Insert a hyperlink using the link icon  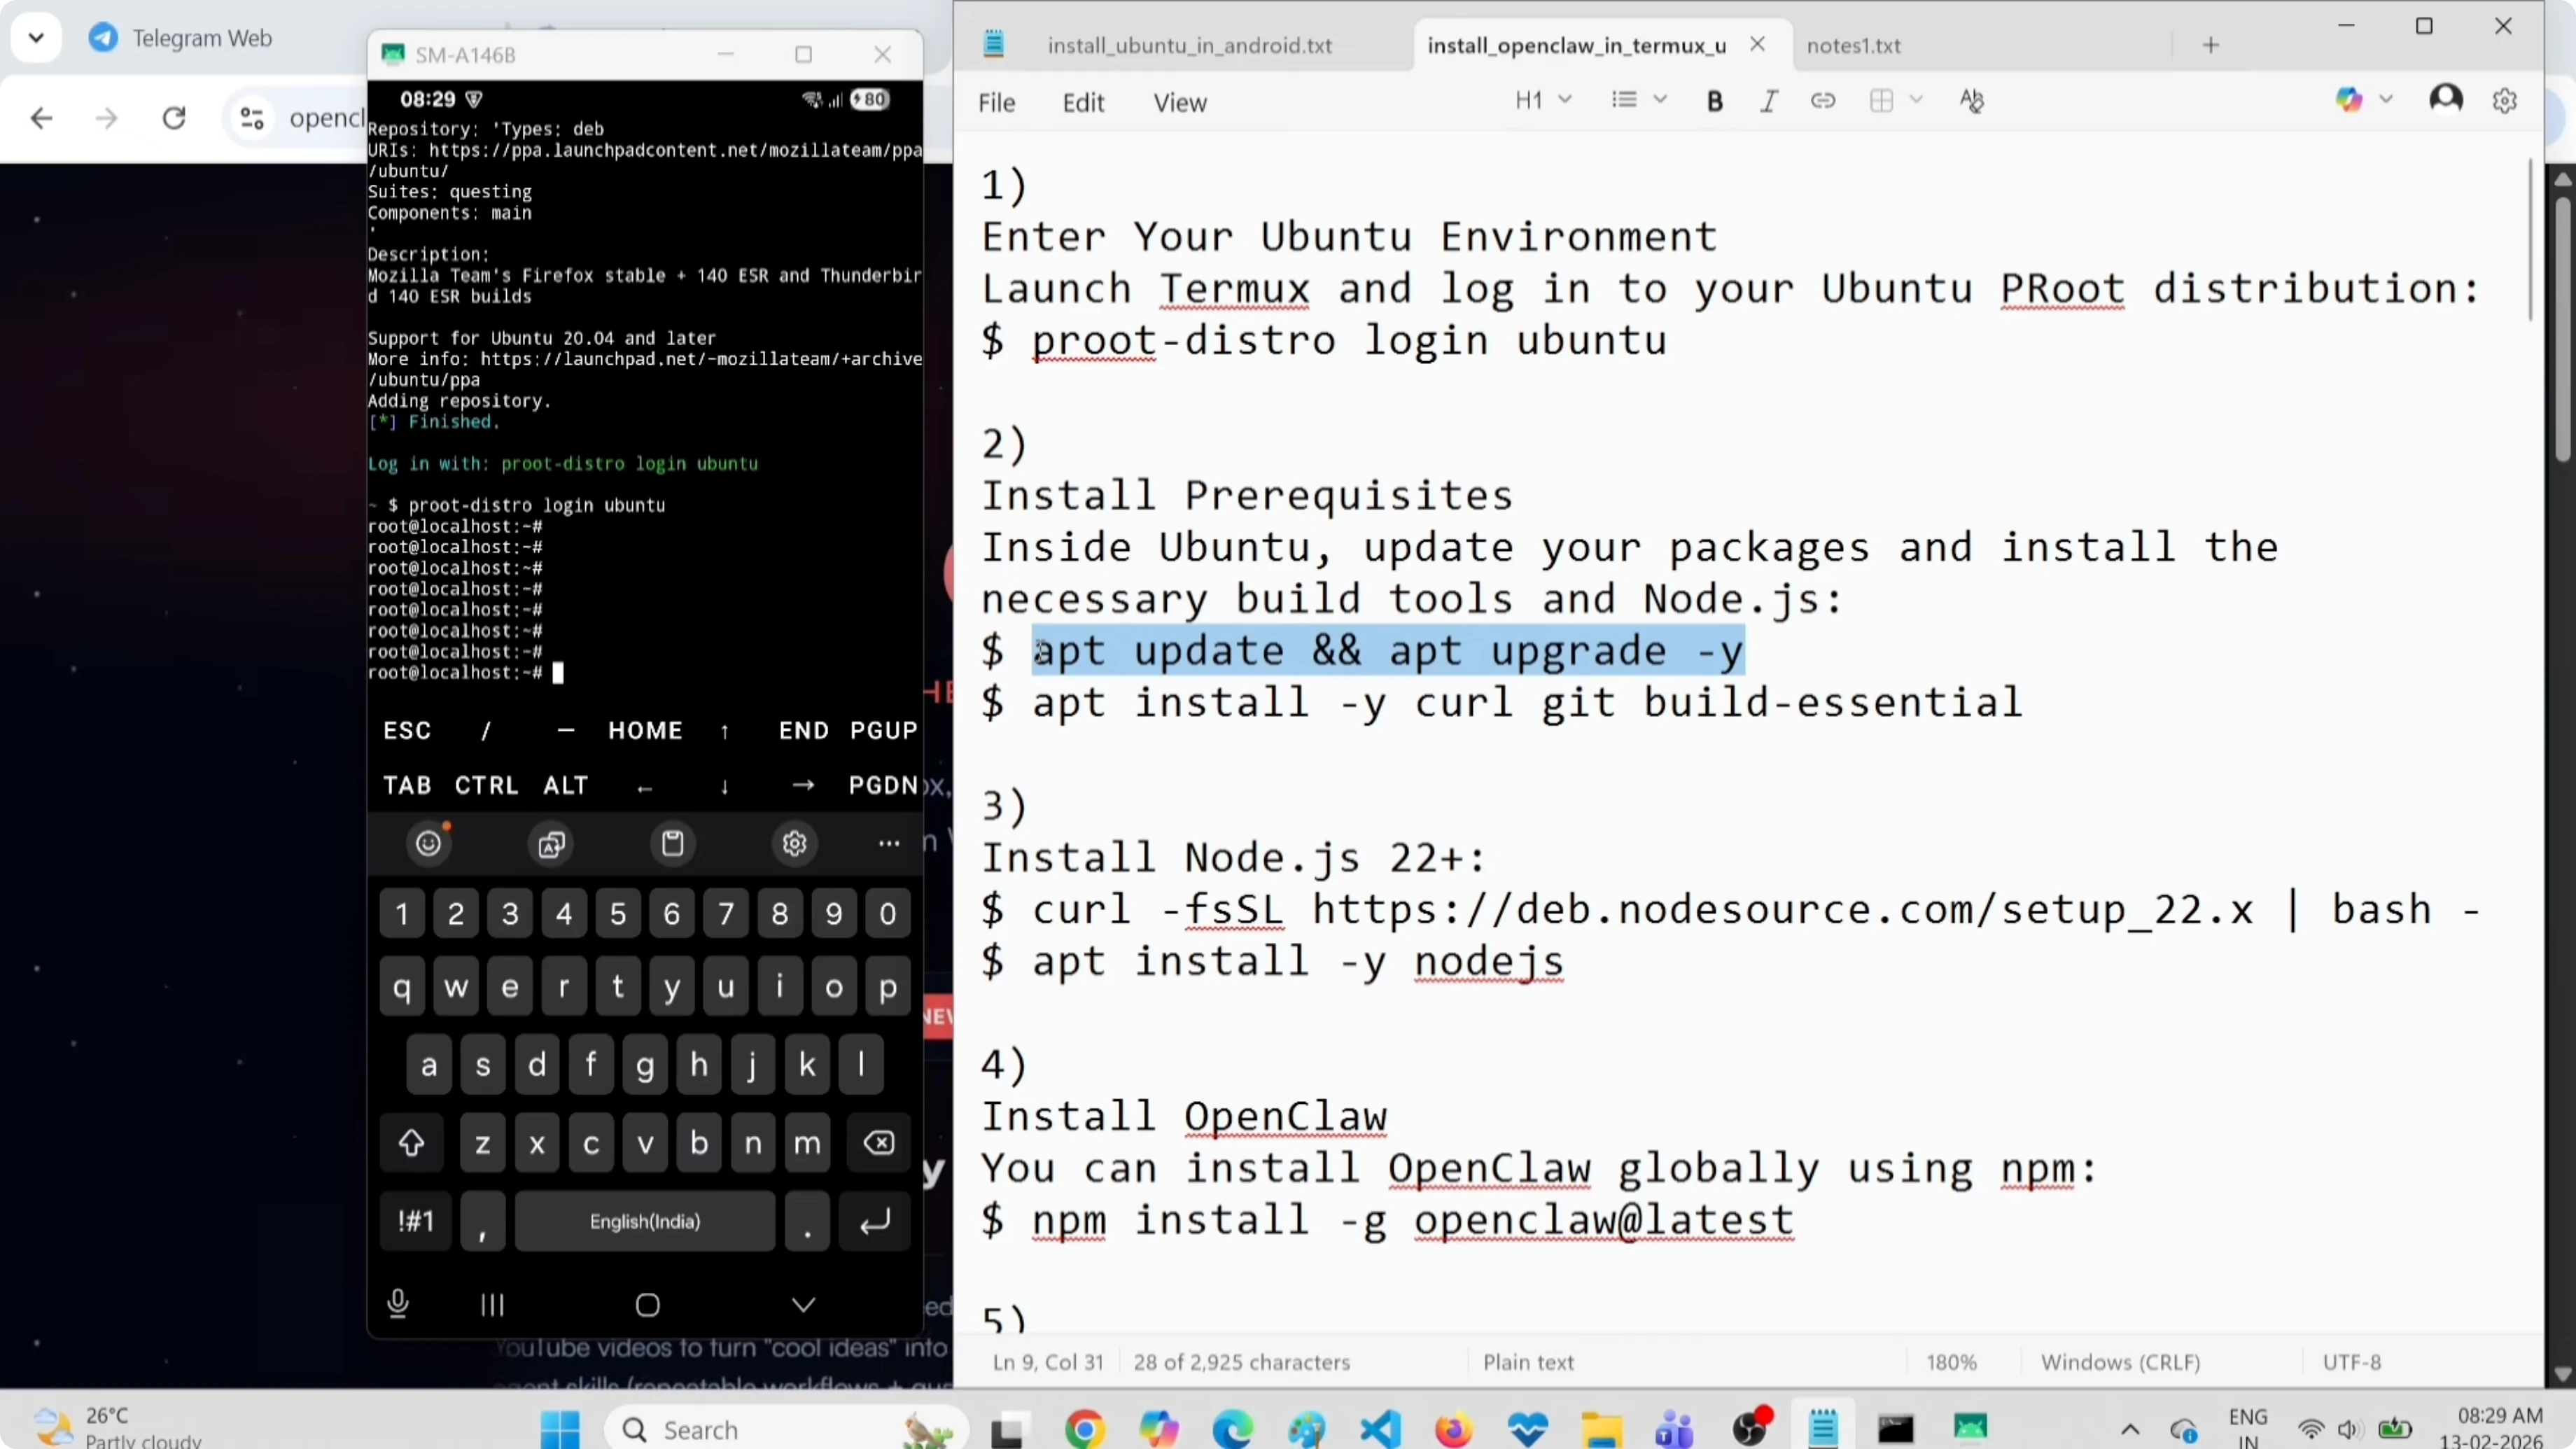point(1823,100)
